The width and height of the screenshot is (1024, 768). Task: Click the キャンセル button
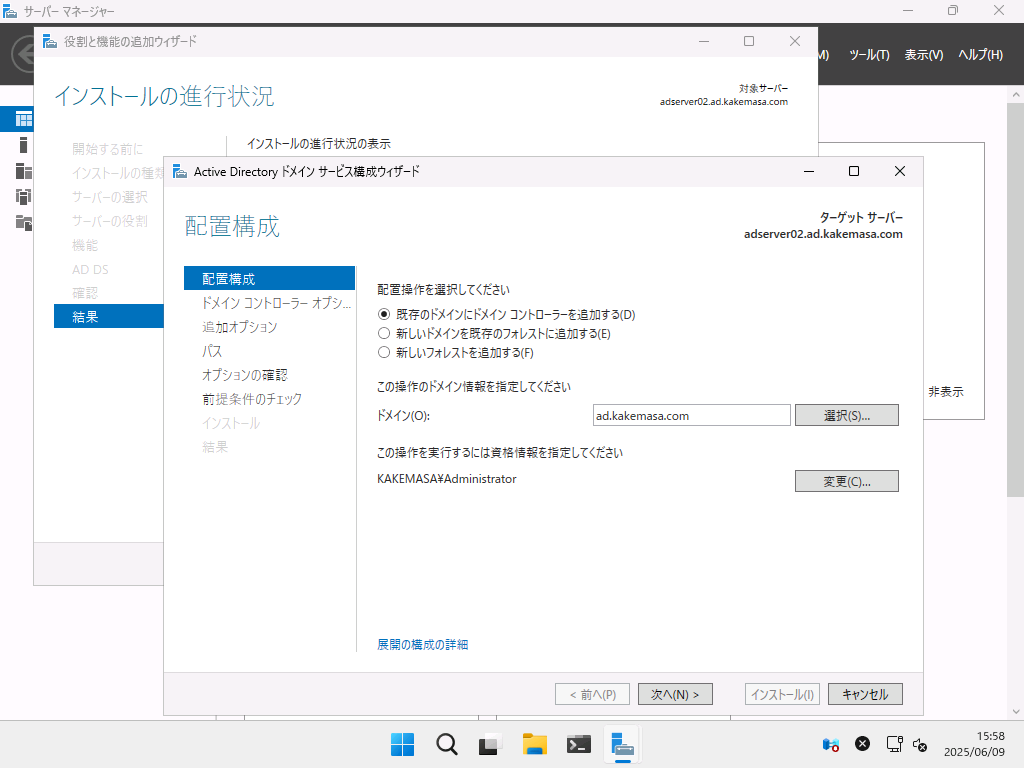coord(865,694)
